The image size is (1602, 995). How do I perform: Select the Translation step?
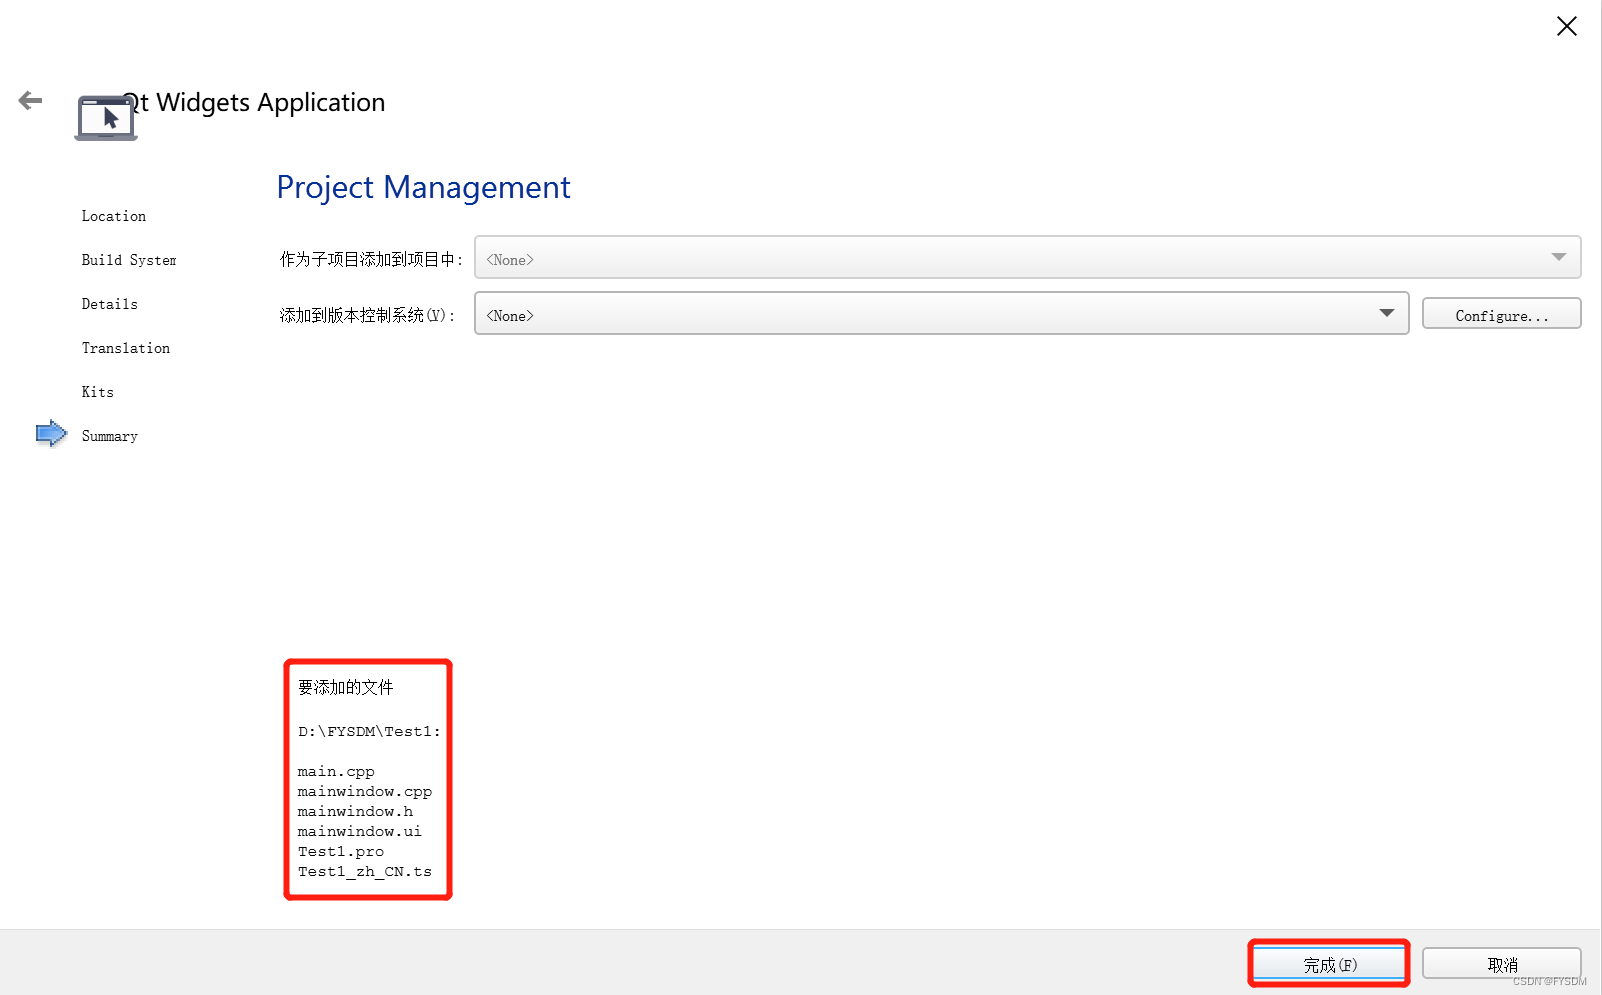click(x=126, y=348)
